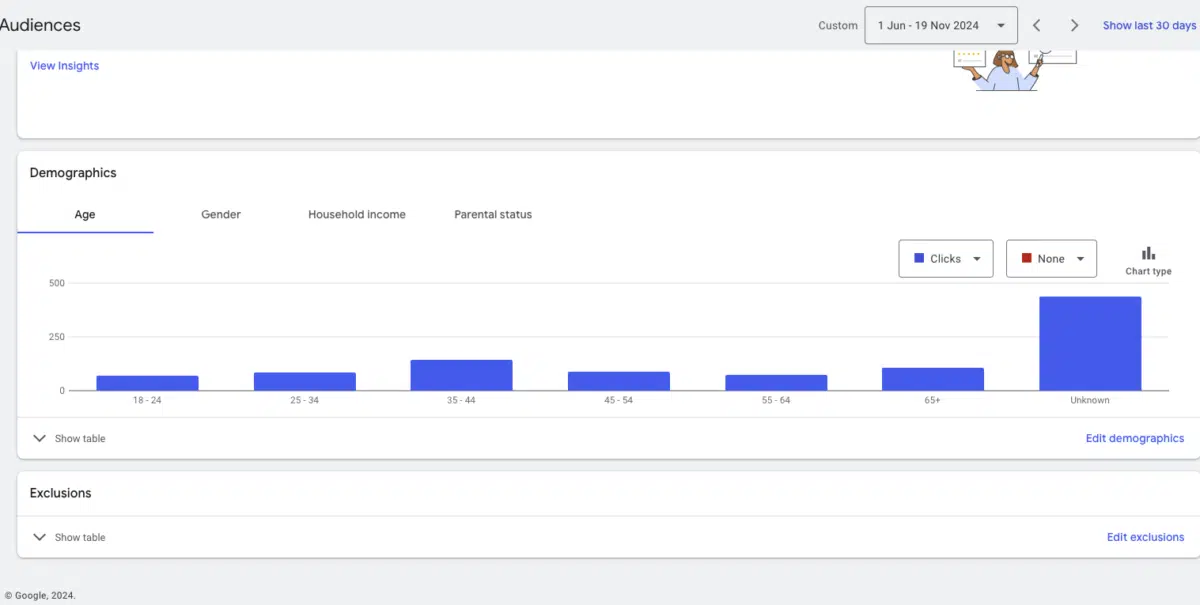Click the Demographics section heading
Image resolution: width=1200 pixels, height=605 pixels.
coord(73,173)
